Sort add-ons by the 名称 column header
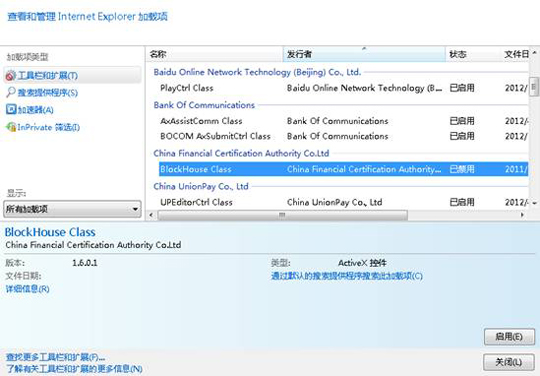 click(x=215, y=54)
